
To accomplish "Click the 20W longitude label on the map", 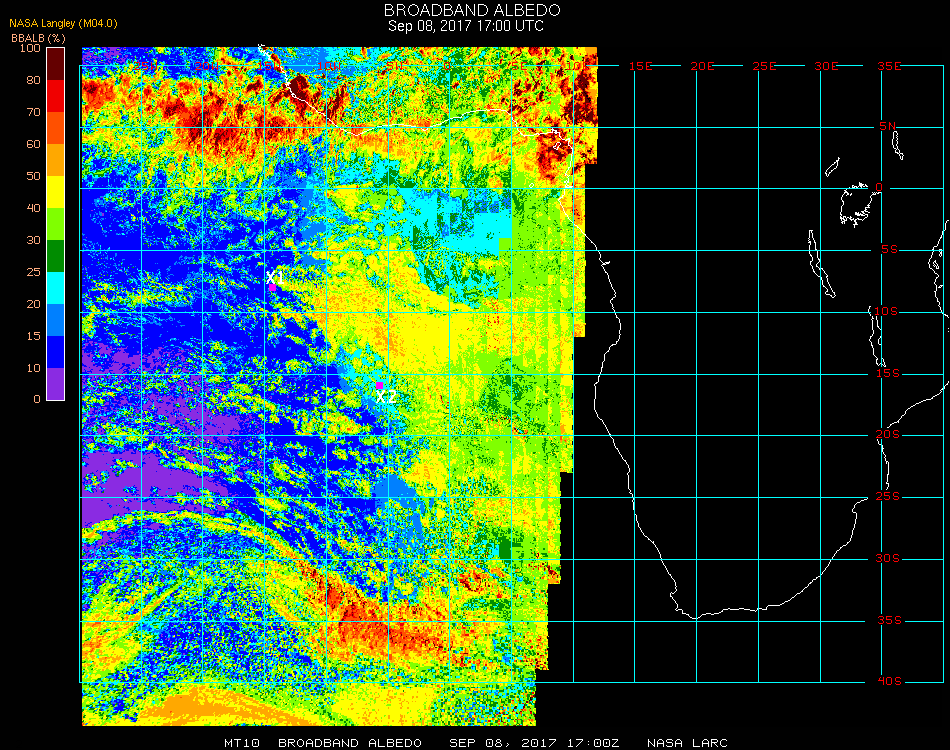I will pyautogui.click(x=207, y=66).
